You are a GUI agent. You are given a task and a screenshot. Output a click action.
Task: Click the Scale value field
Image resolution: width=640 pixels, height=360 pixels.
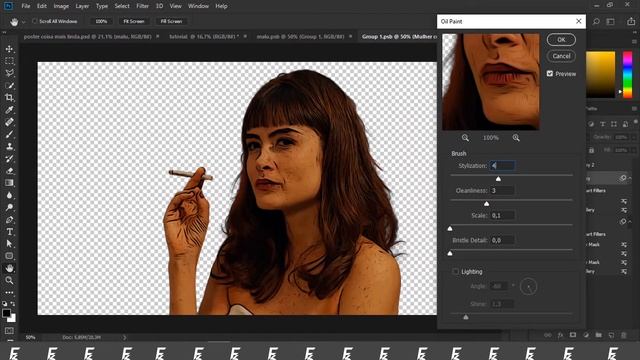(502, 215)
